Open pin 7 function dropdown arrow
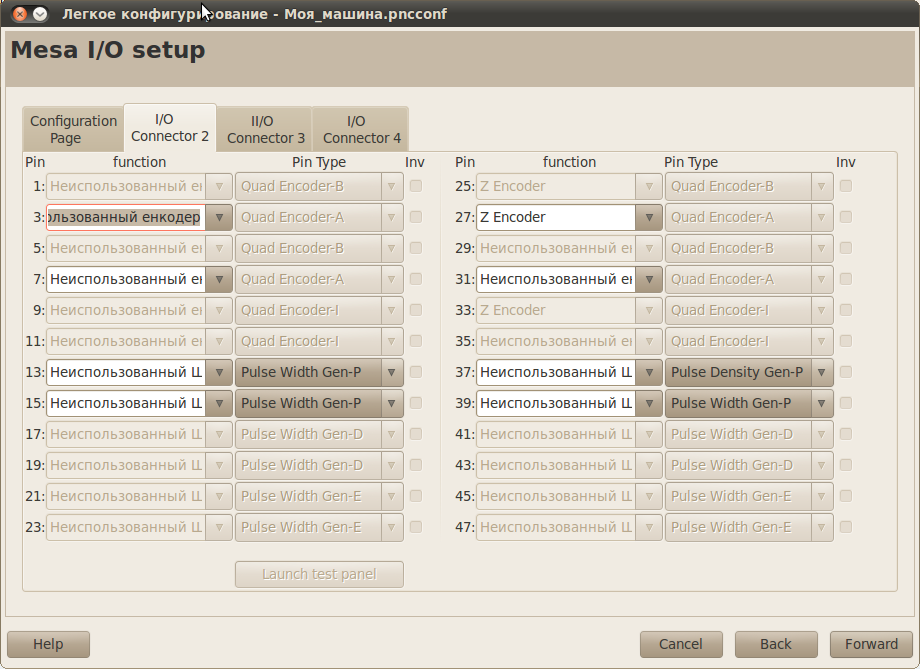Viewport: 920px width, 669px height. 219,279
